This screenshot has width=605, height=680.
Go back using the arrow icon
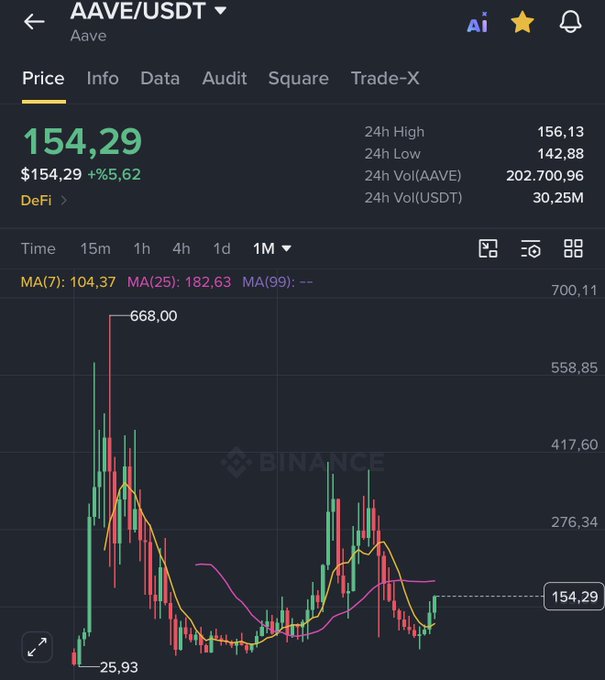tap(34, 21)
